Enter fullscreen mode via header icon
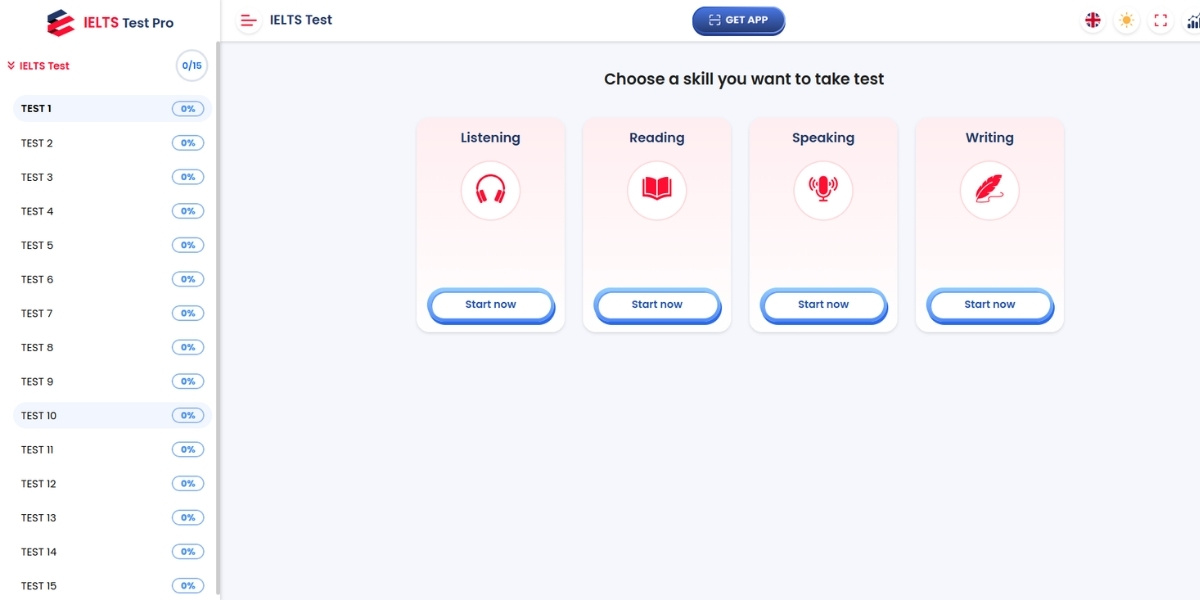The image size is (1200, 600). [1160, 20]
